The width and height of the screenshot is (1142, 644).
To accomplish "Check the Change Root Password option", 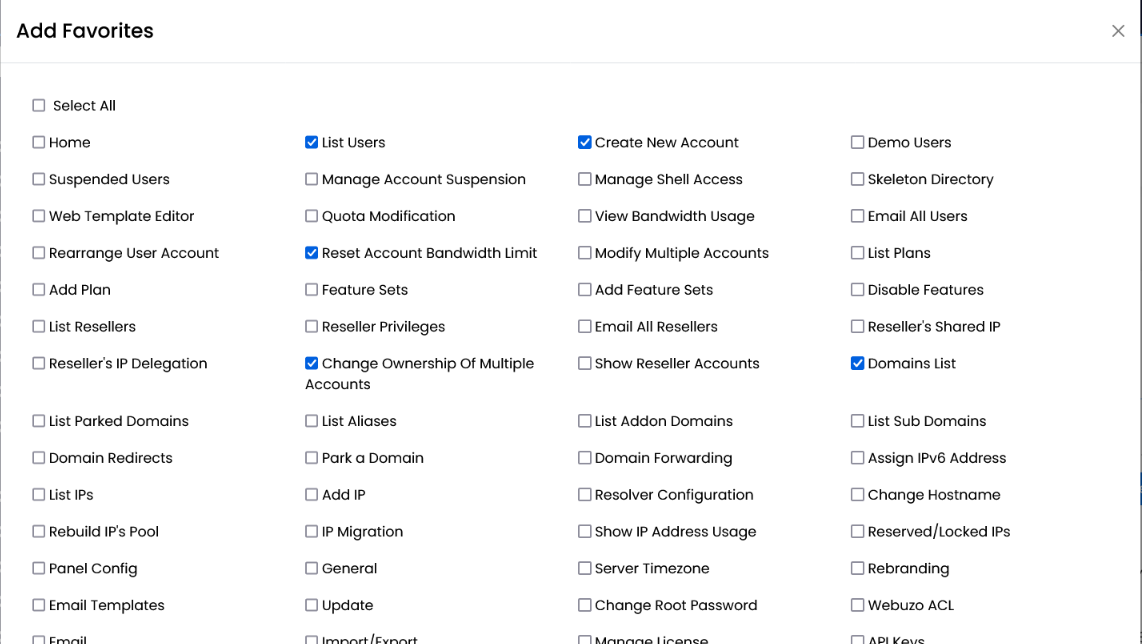I will coord(584,605).
